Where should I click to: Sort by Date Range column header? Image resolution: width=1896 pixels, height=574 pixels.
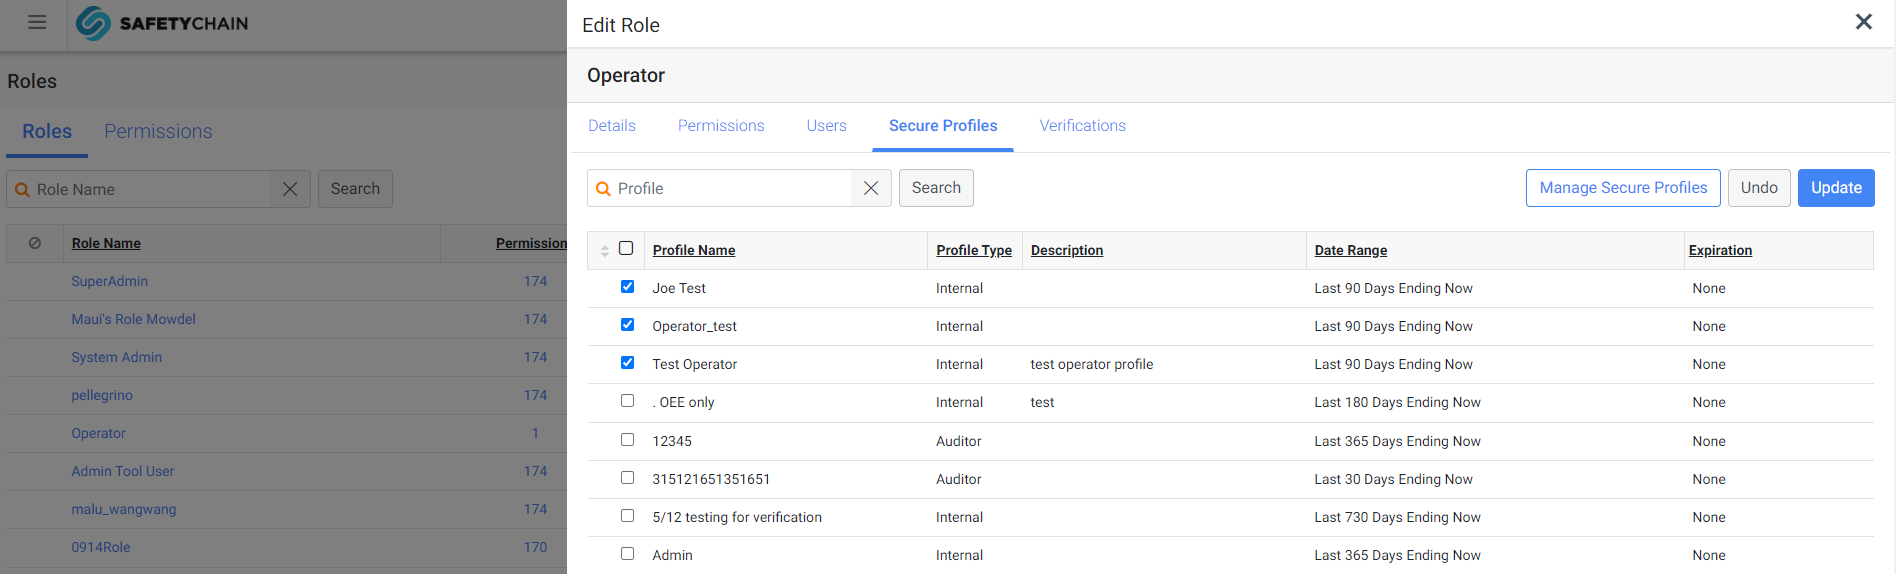[1351, 250]
